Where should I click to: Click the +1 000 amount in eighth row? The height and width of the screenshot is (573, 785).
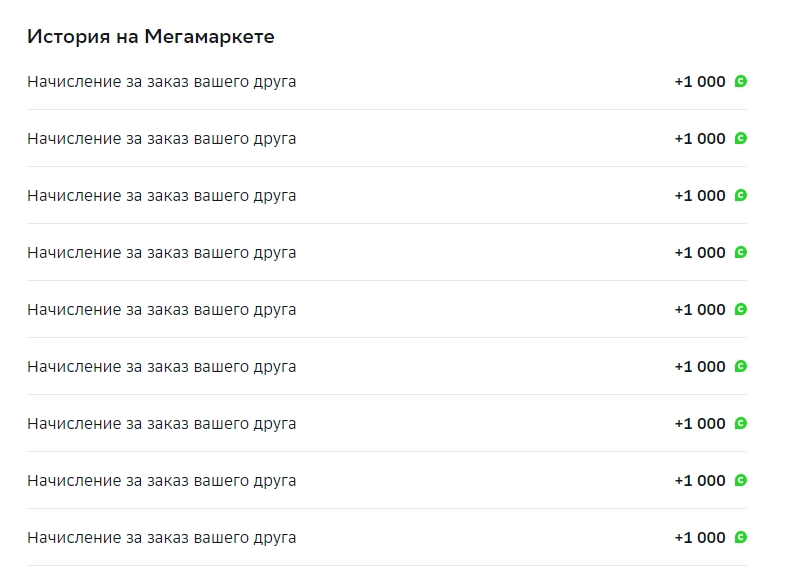[x=700, y=480]
